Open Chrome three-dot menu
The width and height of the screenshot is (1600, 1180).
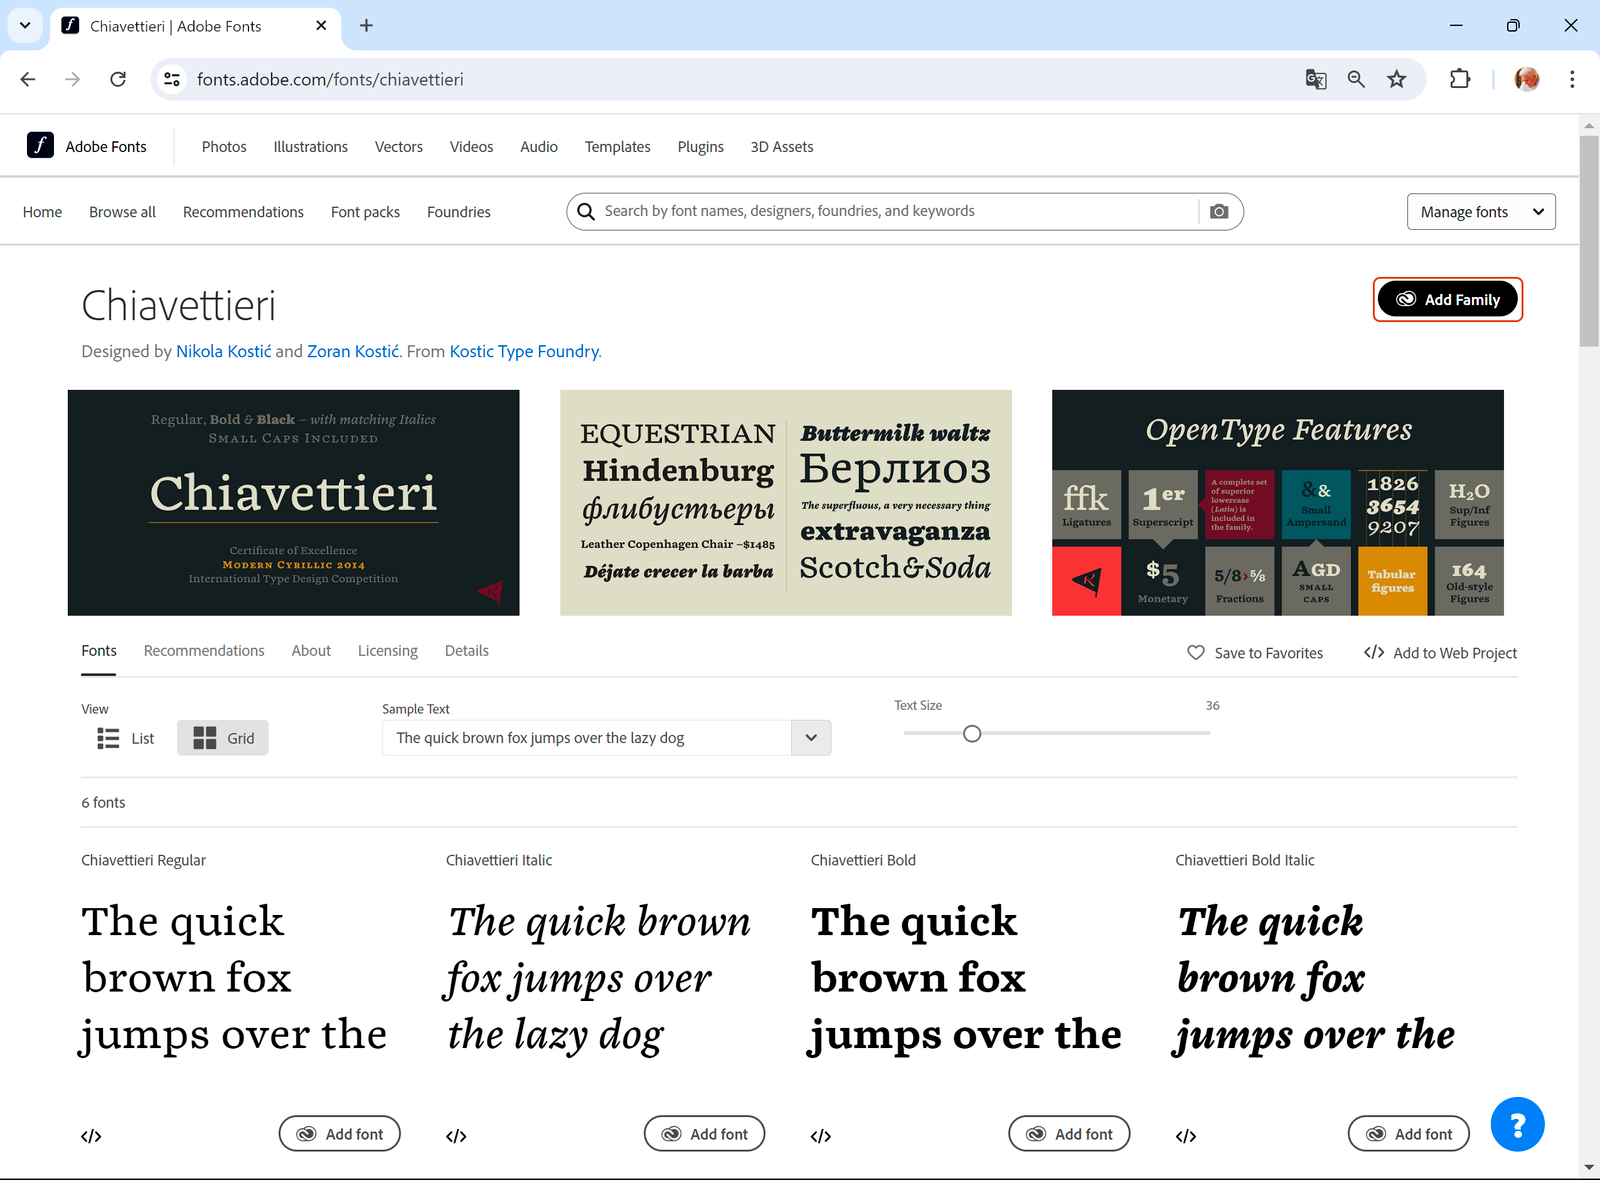pos(1572,79)
